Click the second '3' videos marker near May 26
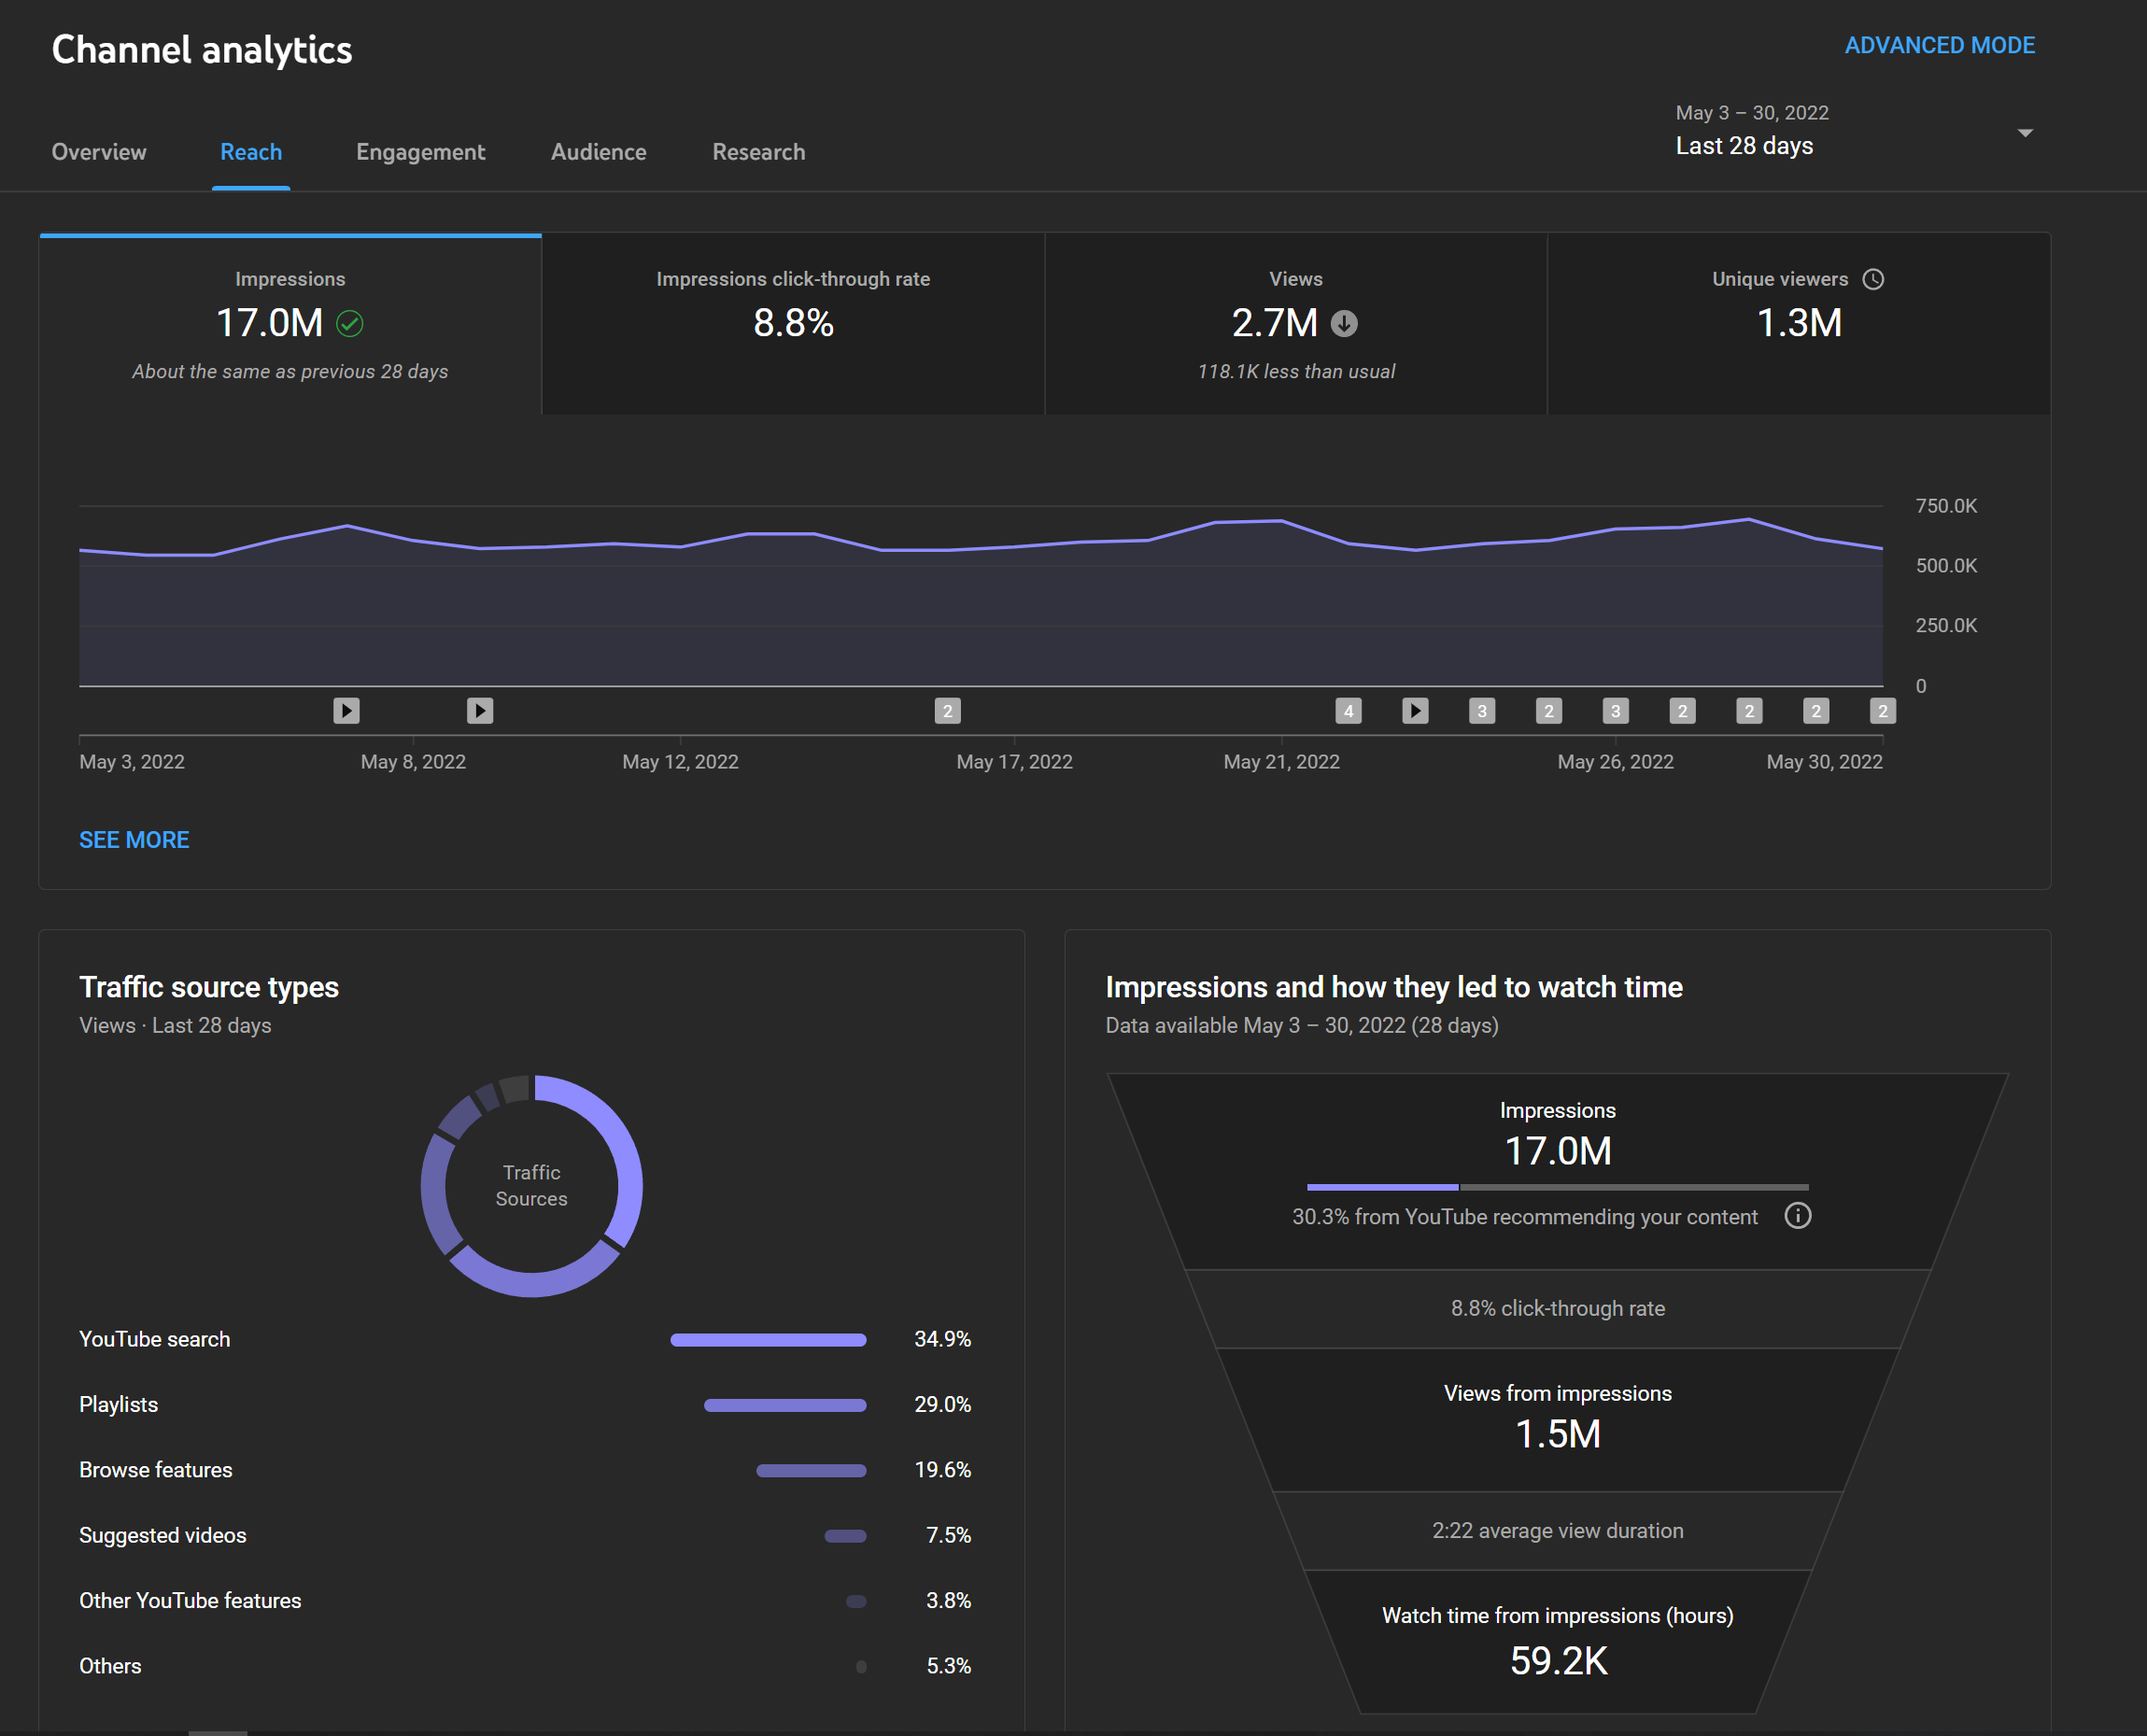 [1616, 711]
